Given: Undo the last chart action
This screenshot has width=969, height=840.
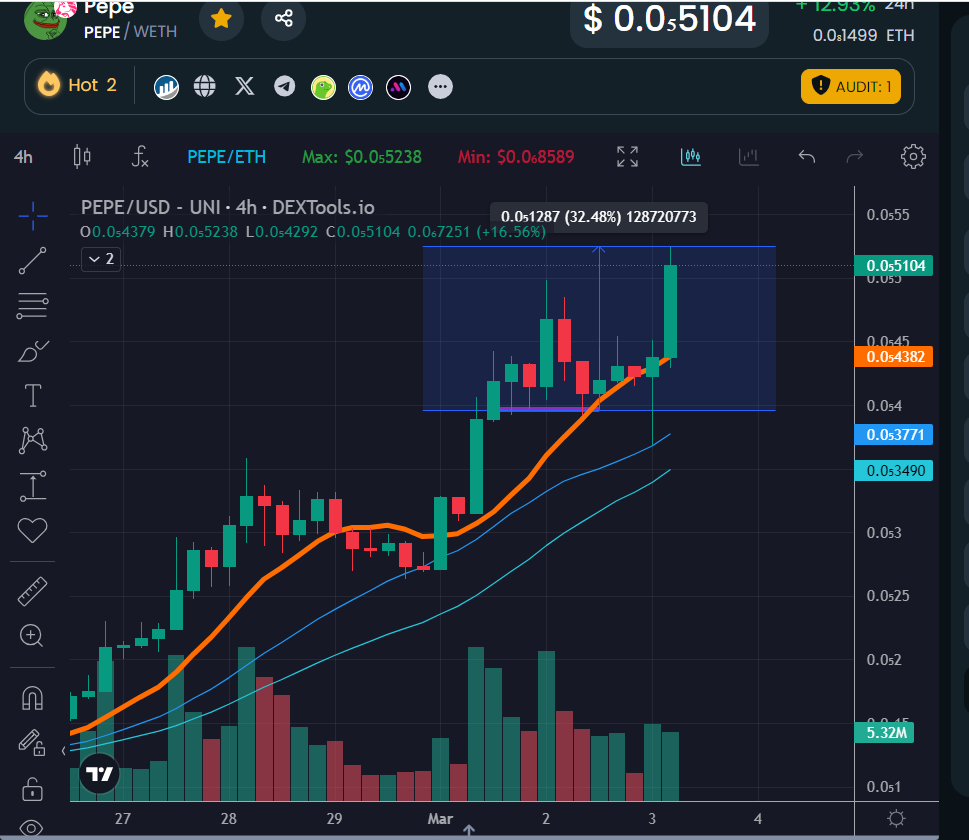Looking at the screenshot, I should pos(806,157).
